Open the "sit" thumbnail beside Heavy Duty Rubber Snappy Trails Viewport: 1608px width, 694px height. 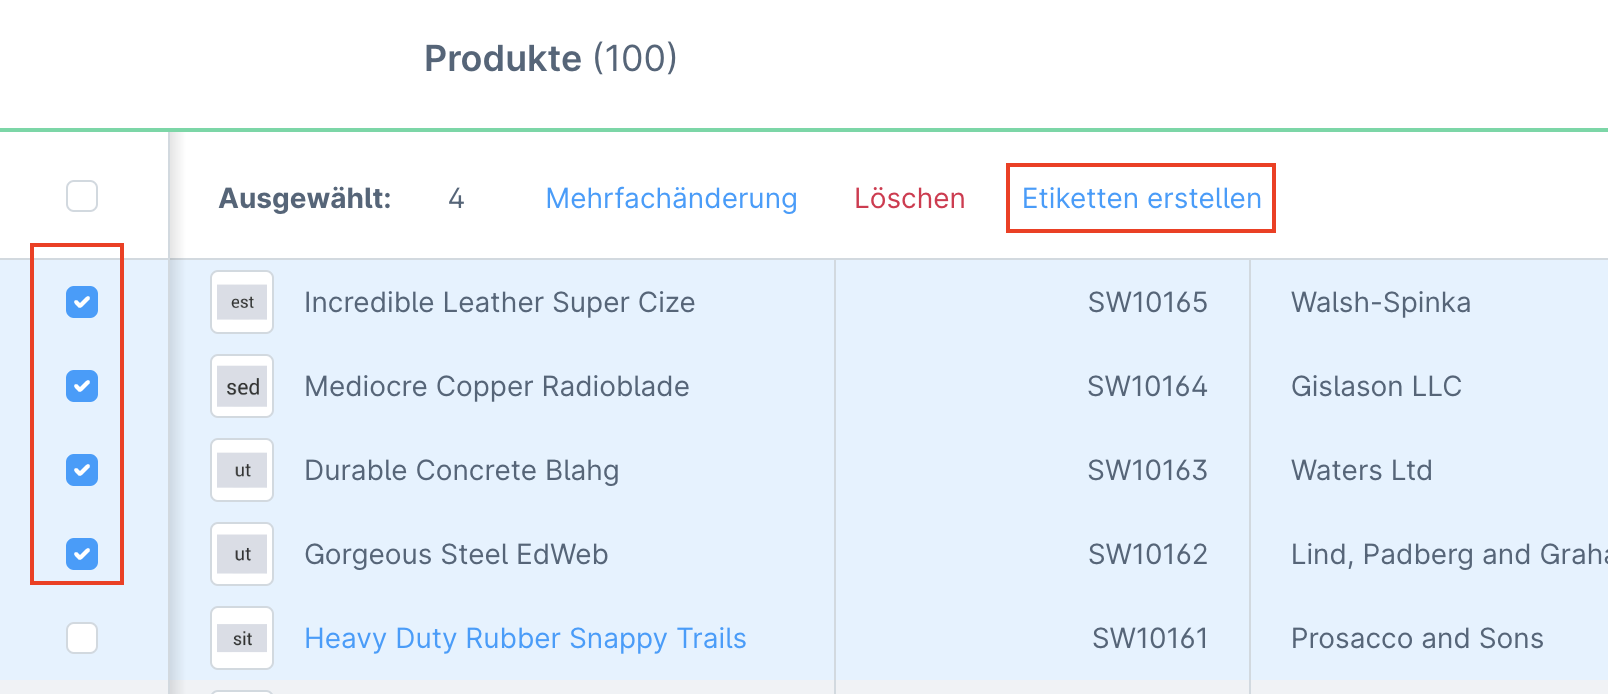[242, 638]
